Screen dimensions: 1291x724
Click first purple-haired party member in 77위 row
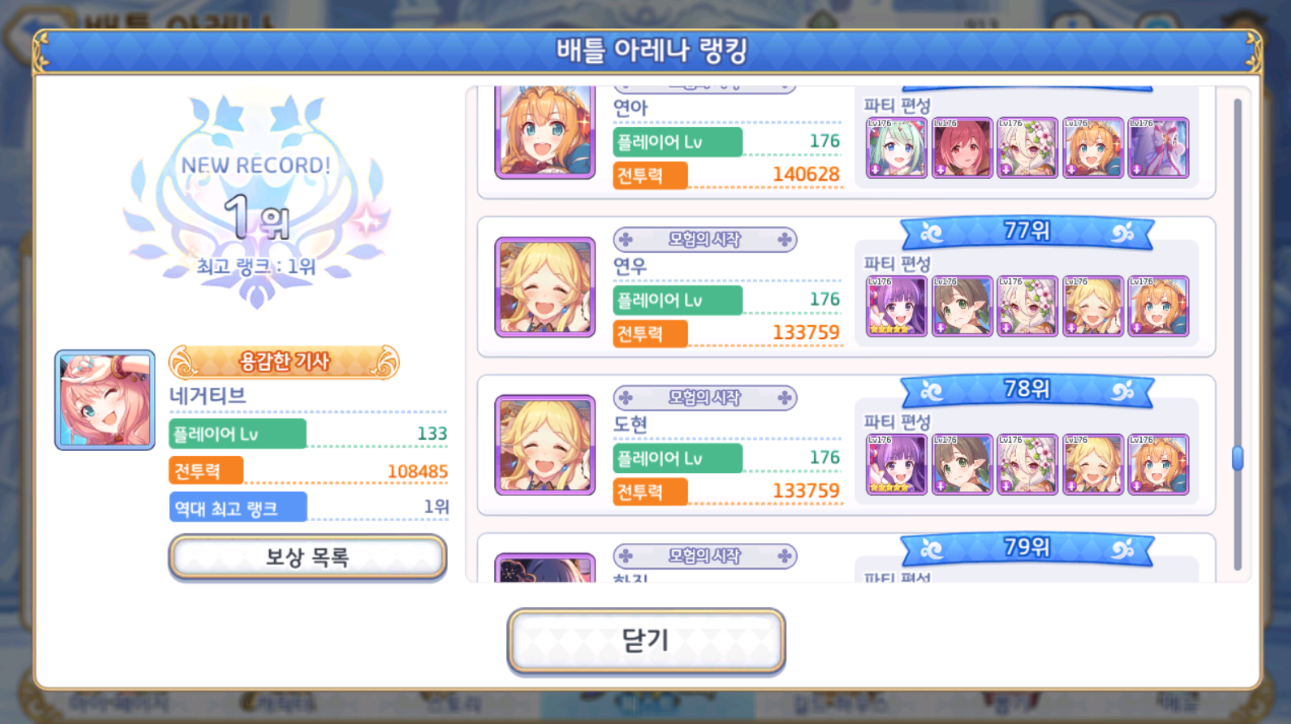tap(896, 306)
